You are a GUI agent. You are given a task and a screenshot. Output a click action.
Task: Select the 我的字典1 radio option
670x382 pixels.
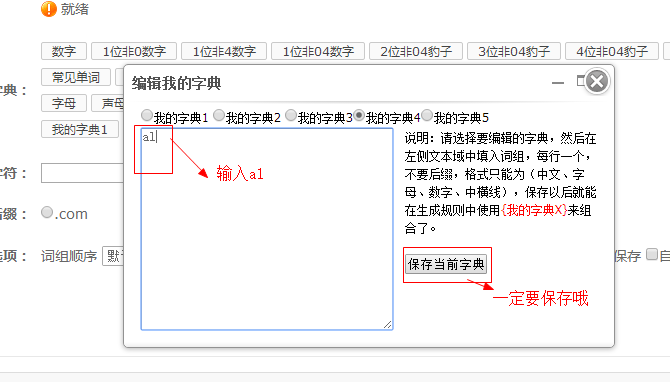147,115
